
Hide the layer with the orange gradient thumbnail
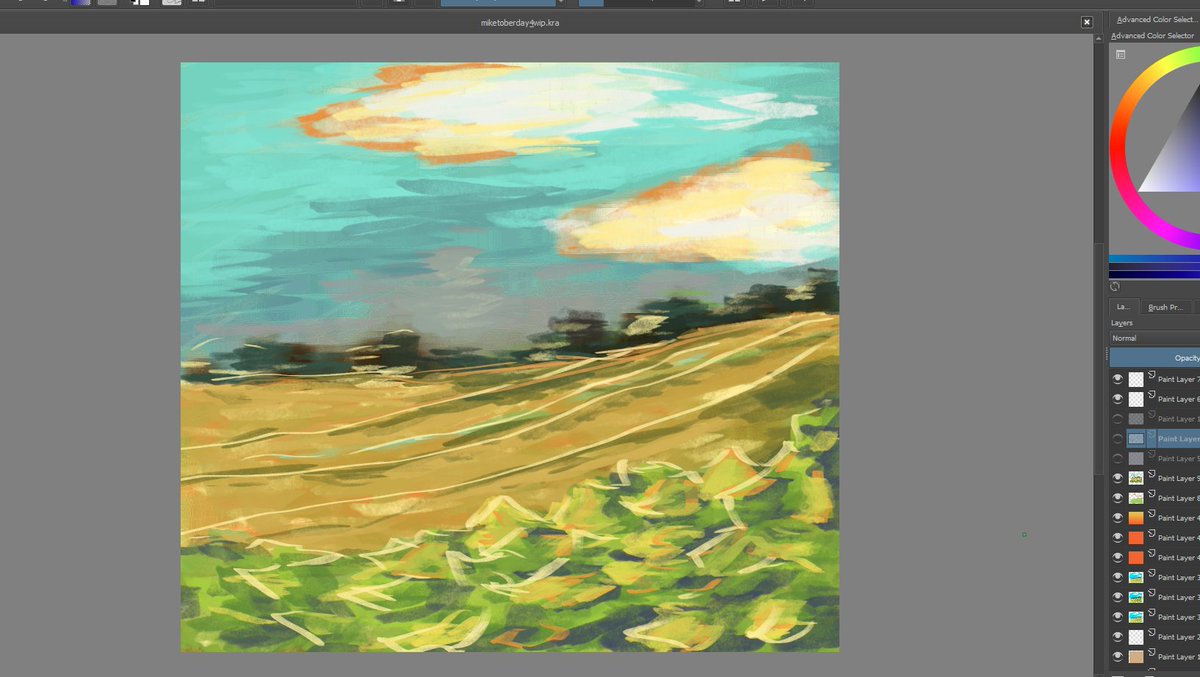click(1118, 518)
